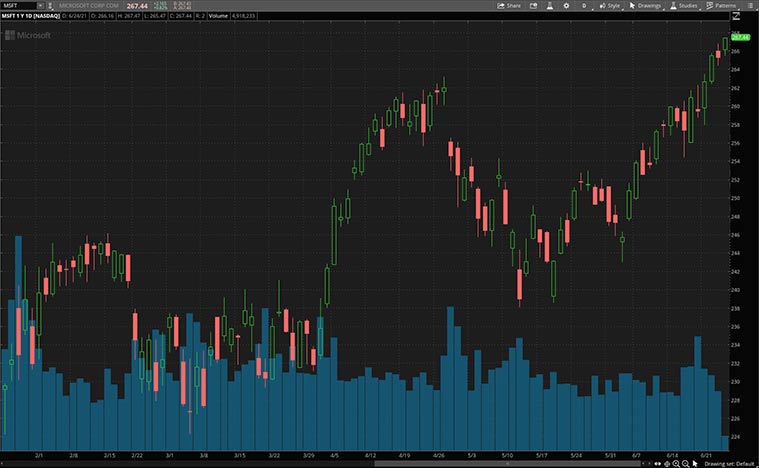Click the 267.44 last price bubble
Image resolution: width=759 pixels, height=468 pixels.
pyautogui.click(x=741, y=37)
